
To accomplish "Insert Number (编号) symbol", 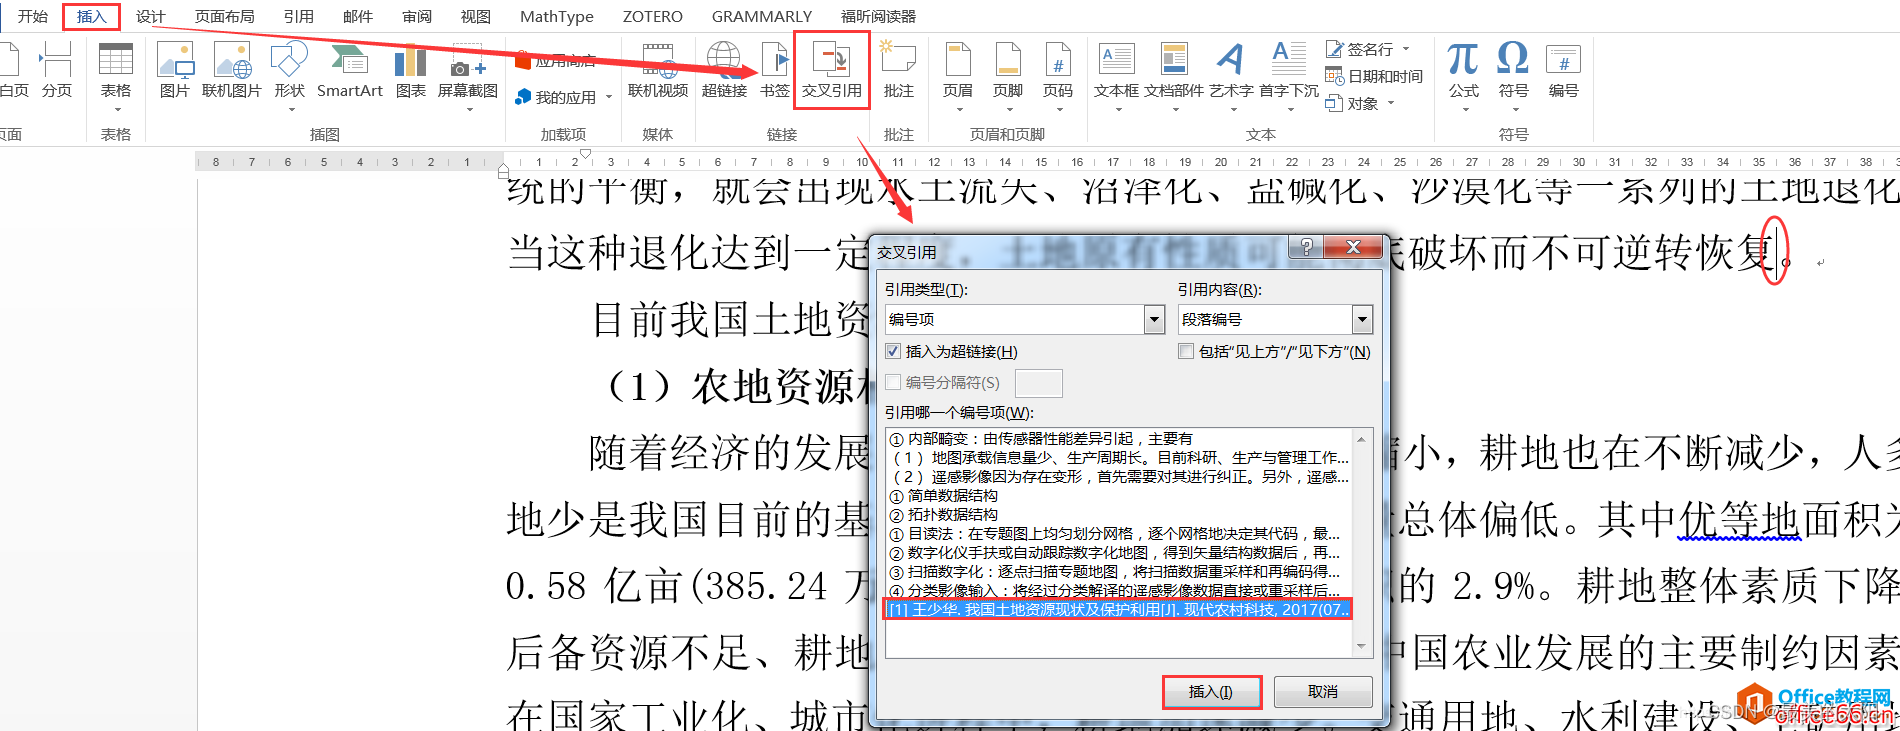I will (x=1563, y=70).
